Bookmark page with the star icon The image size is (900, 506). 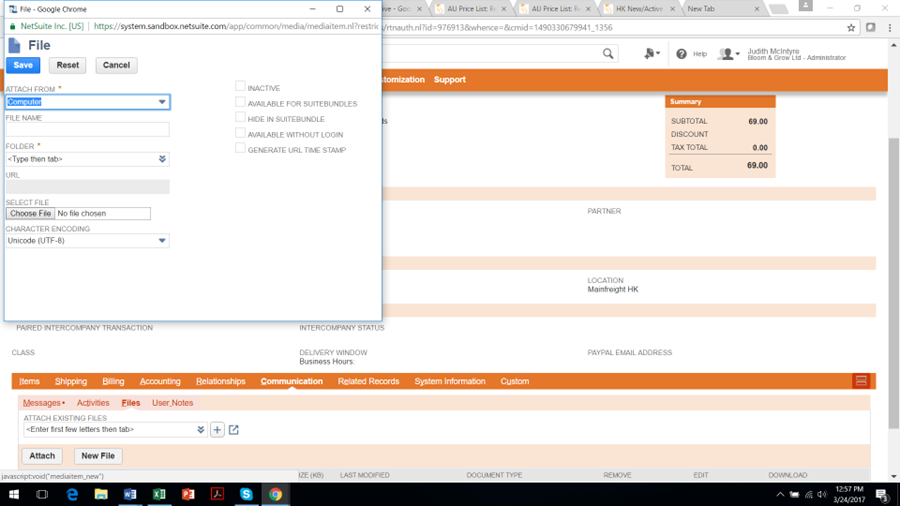click(851, 28)
